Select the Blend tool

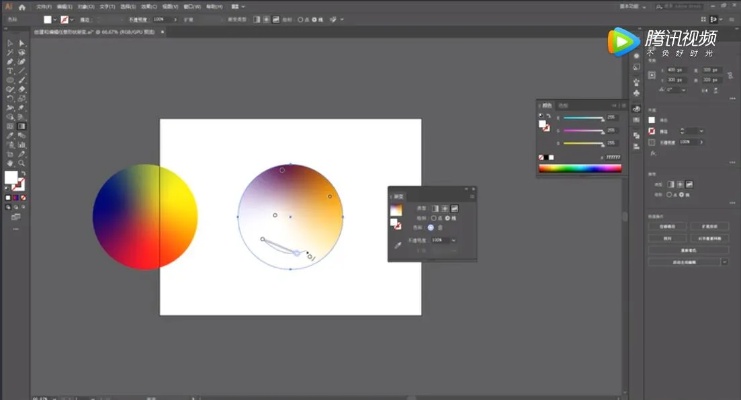click(x=22, y=135)
